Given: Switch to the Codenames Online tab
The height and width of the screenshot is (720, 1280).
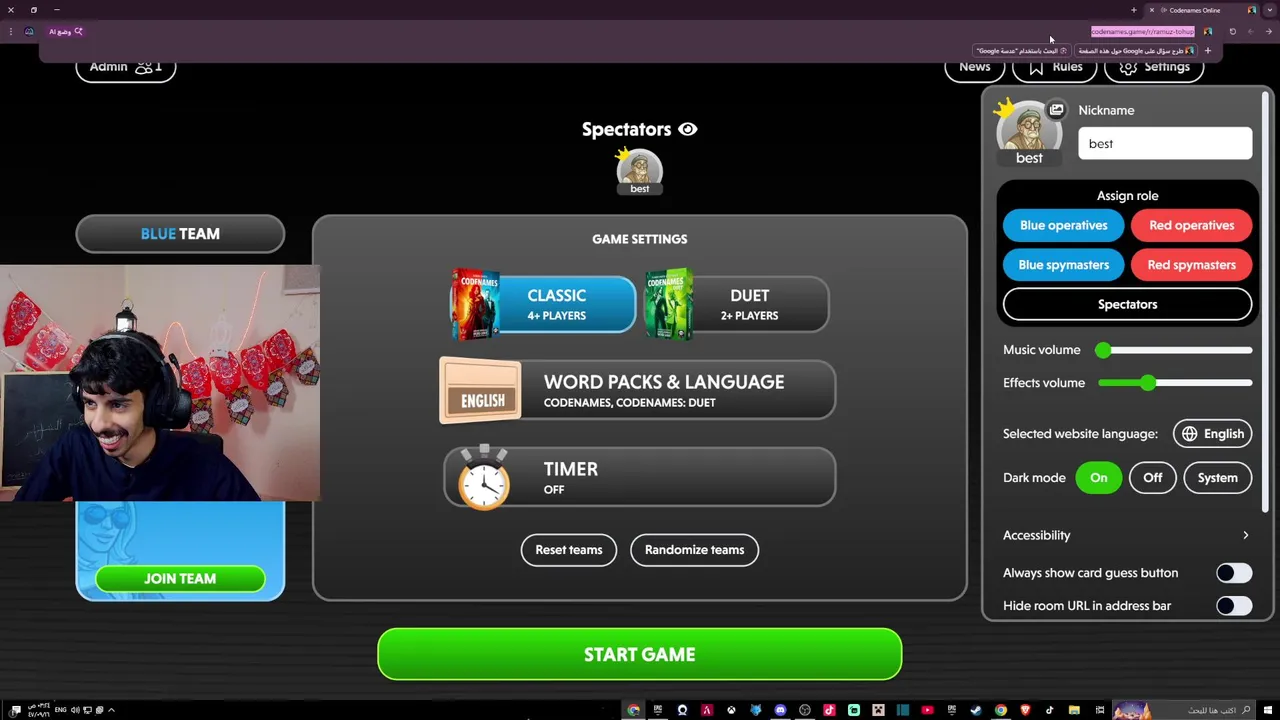Looking at the screenshot, I should click(1202, 10).
